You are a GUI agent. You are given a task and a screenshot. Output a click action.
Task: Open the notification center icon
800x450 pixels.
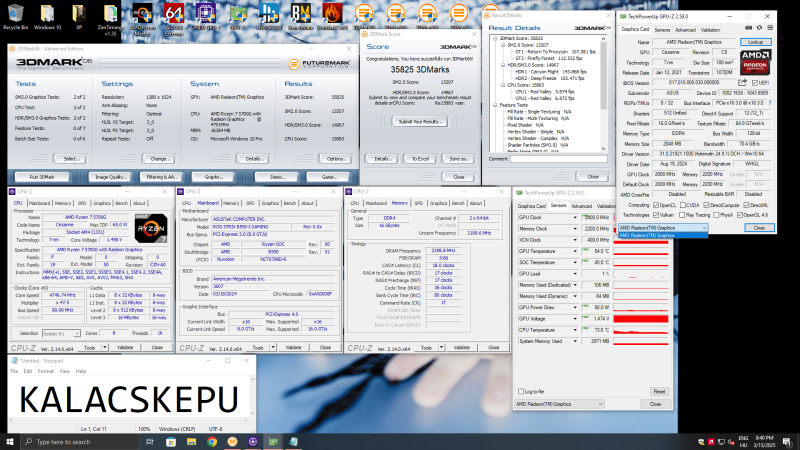coord(788,442)
